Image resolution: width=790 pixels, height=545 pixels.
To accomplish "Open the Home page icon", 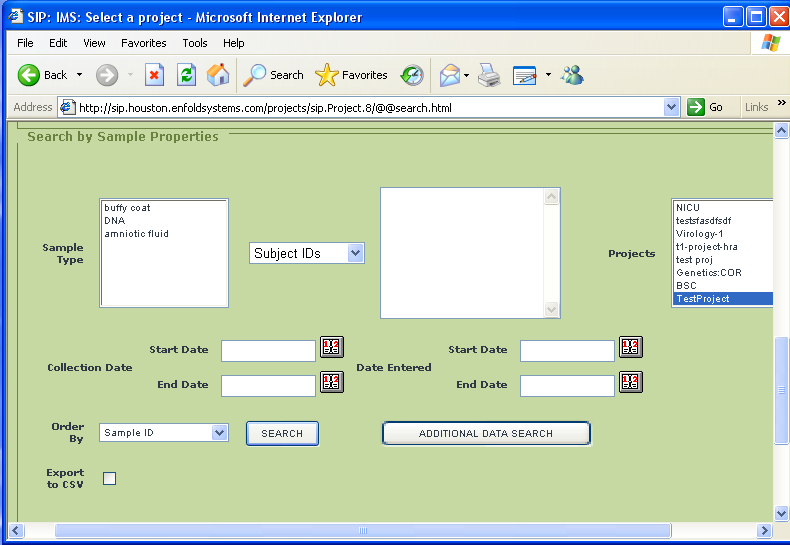I will click(218, 75).
